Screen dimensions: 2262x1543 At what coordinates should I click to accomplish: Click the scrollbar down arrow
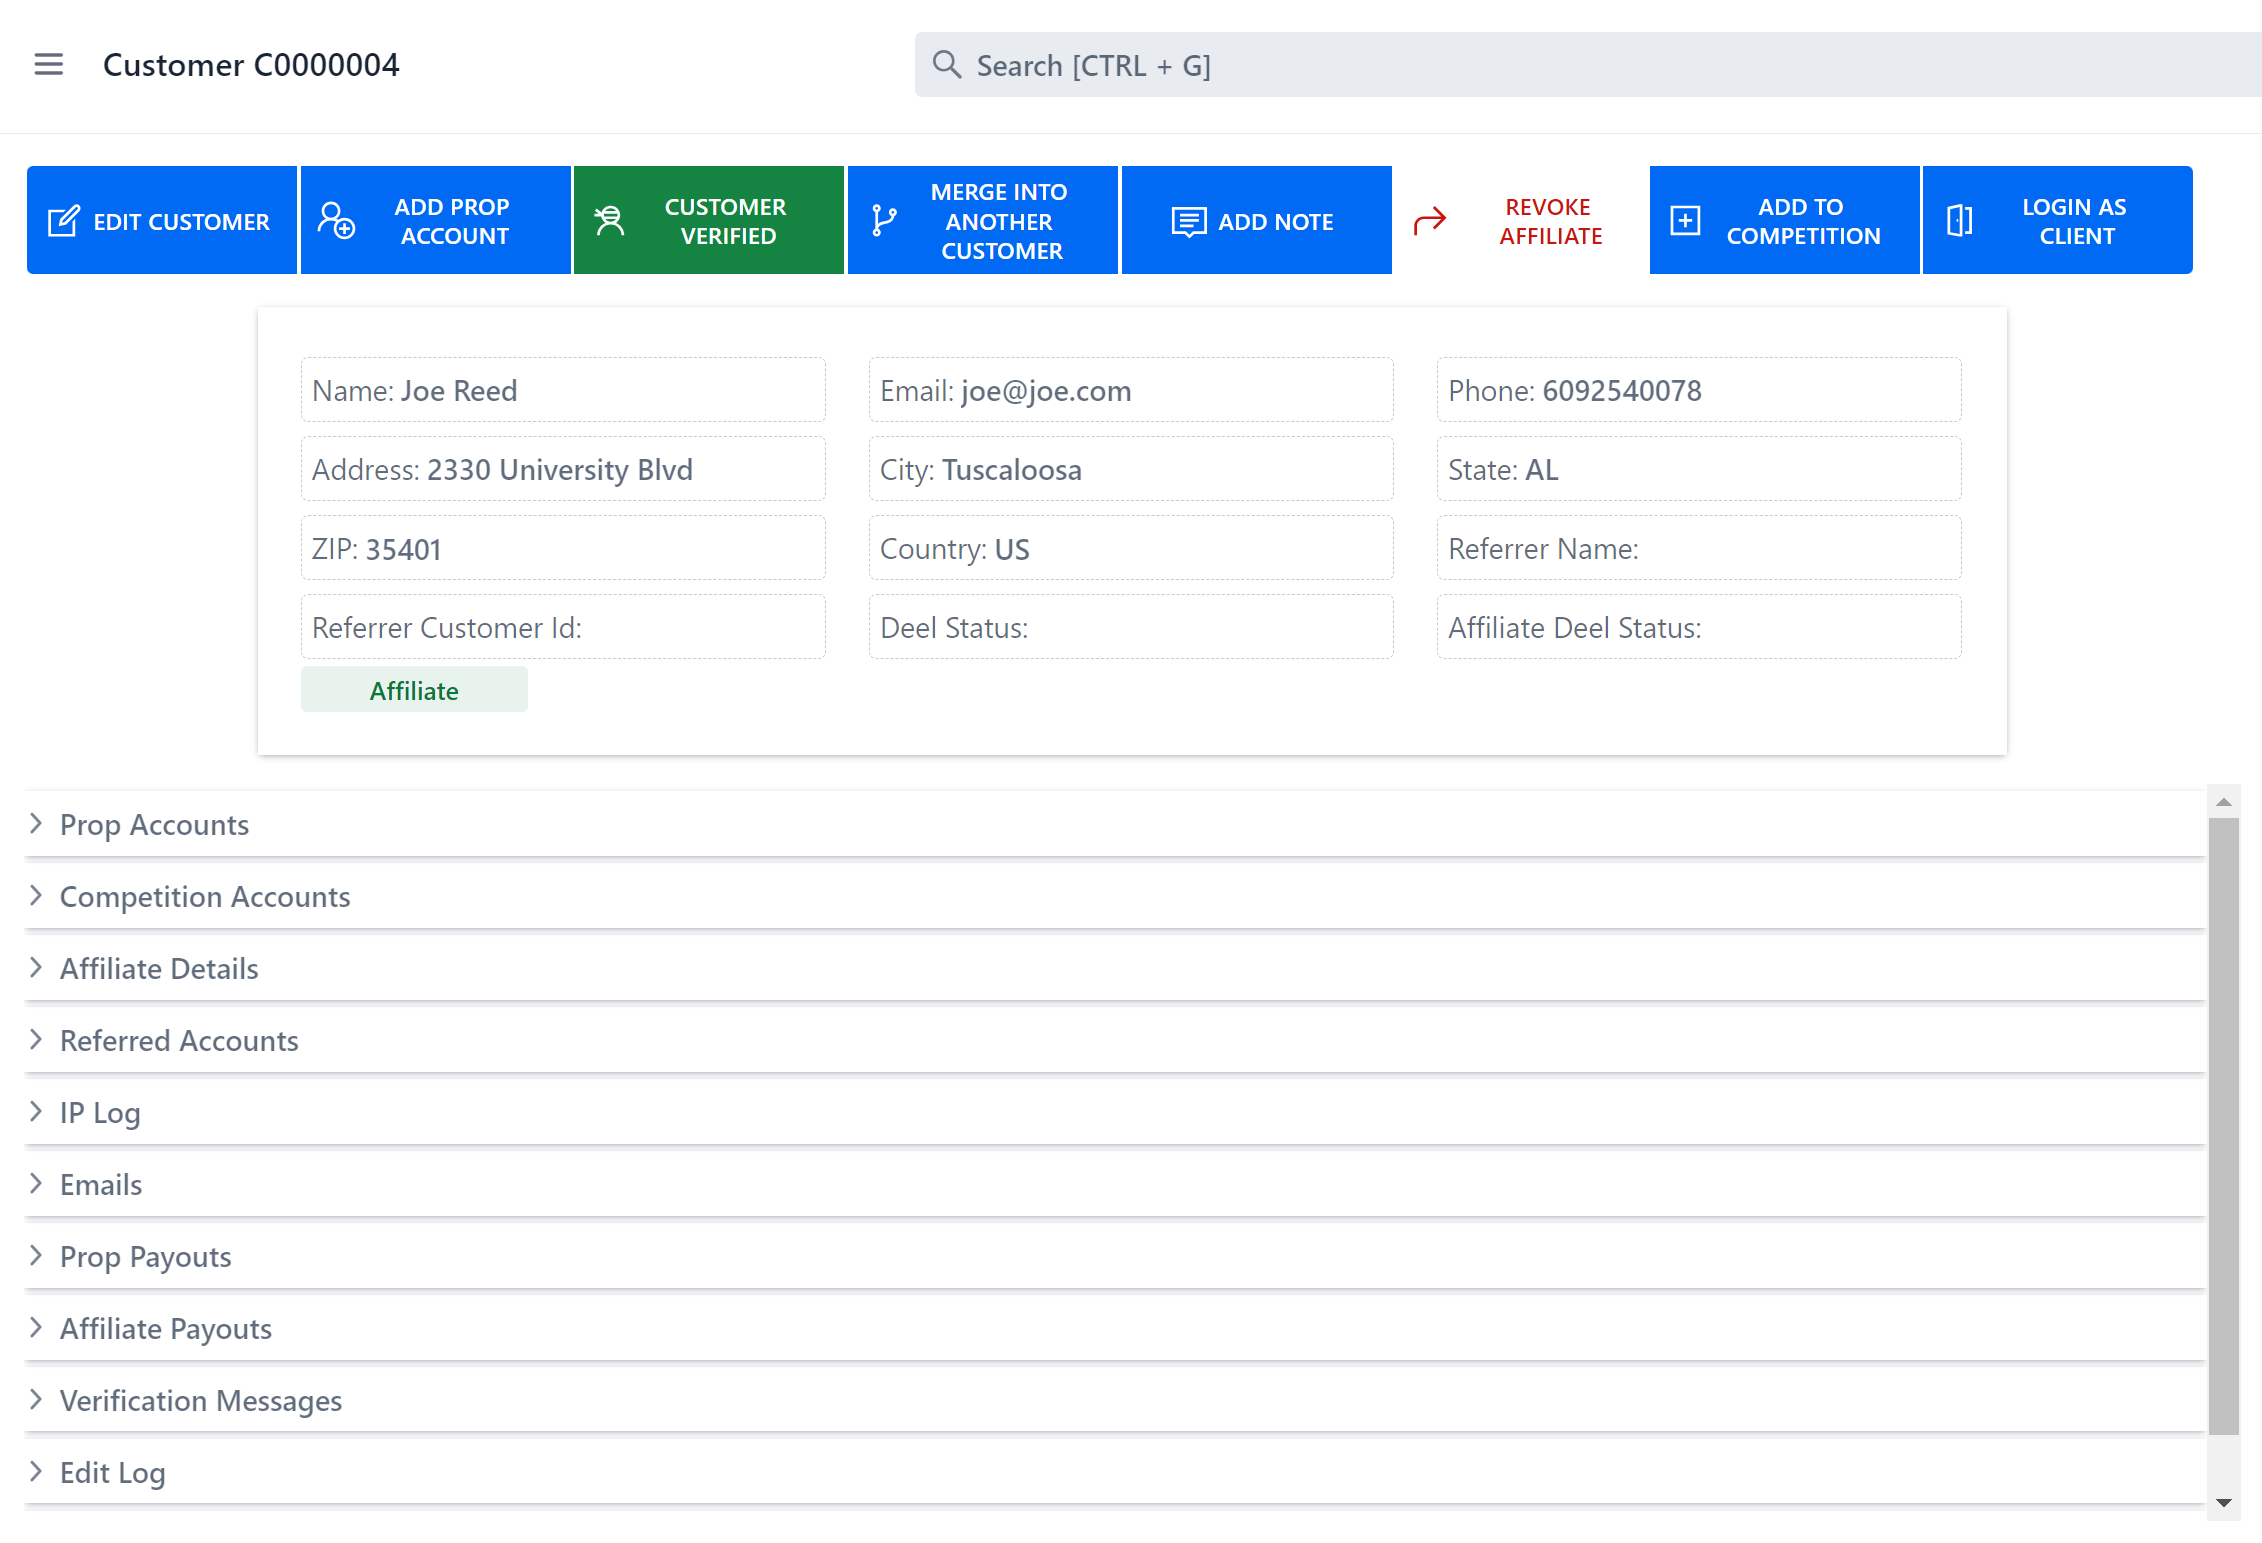(2224, 1501)
